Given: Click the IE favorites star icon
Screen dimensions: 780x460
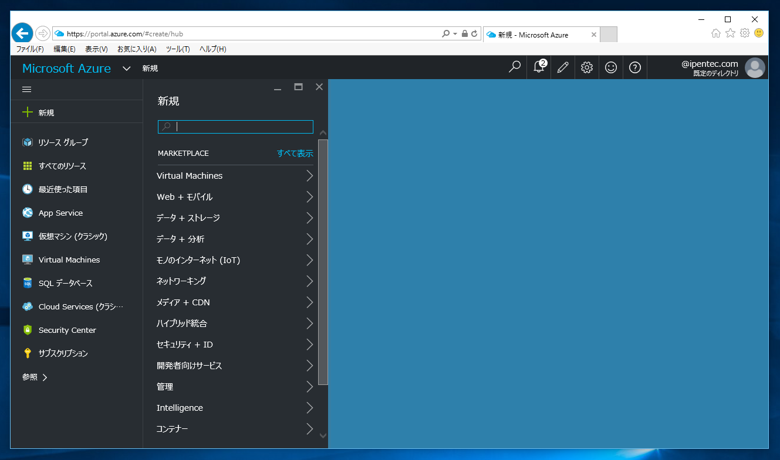Looking at the screenshot, I should (730, 33).
